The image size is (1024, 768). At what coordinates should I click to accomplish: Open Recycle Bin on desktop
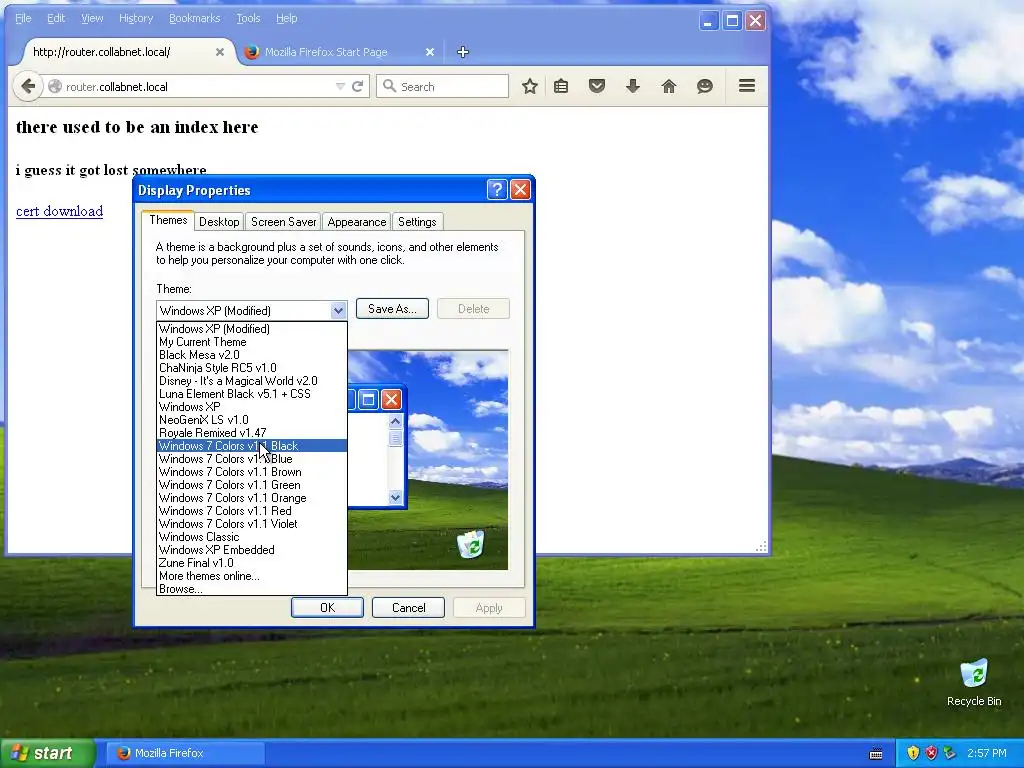tap(974, 682)
